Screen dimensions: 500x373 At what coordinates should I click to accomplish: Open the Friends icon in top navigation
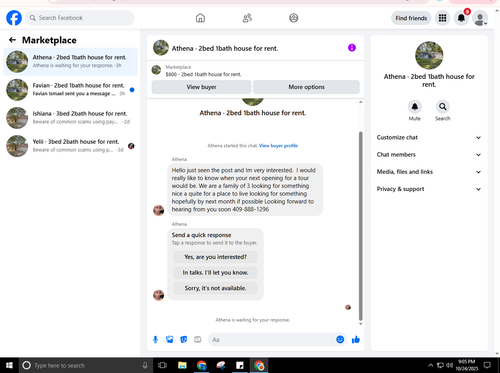coord(247,18)
